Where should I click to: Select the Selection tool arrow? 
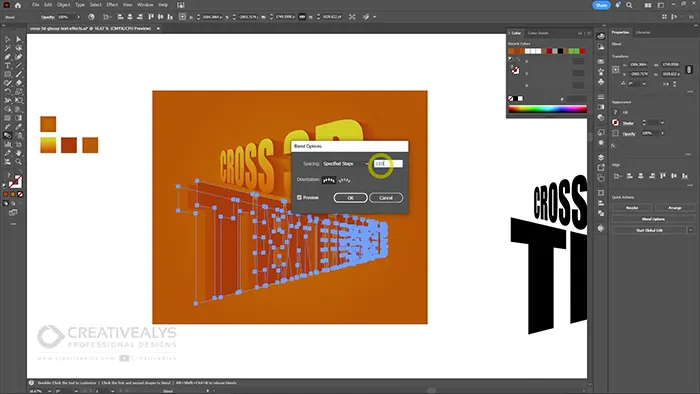[8, 39]
